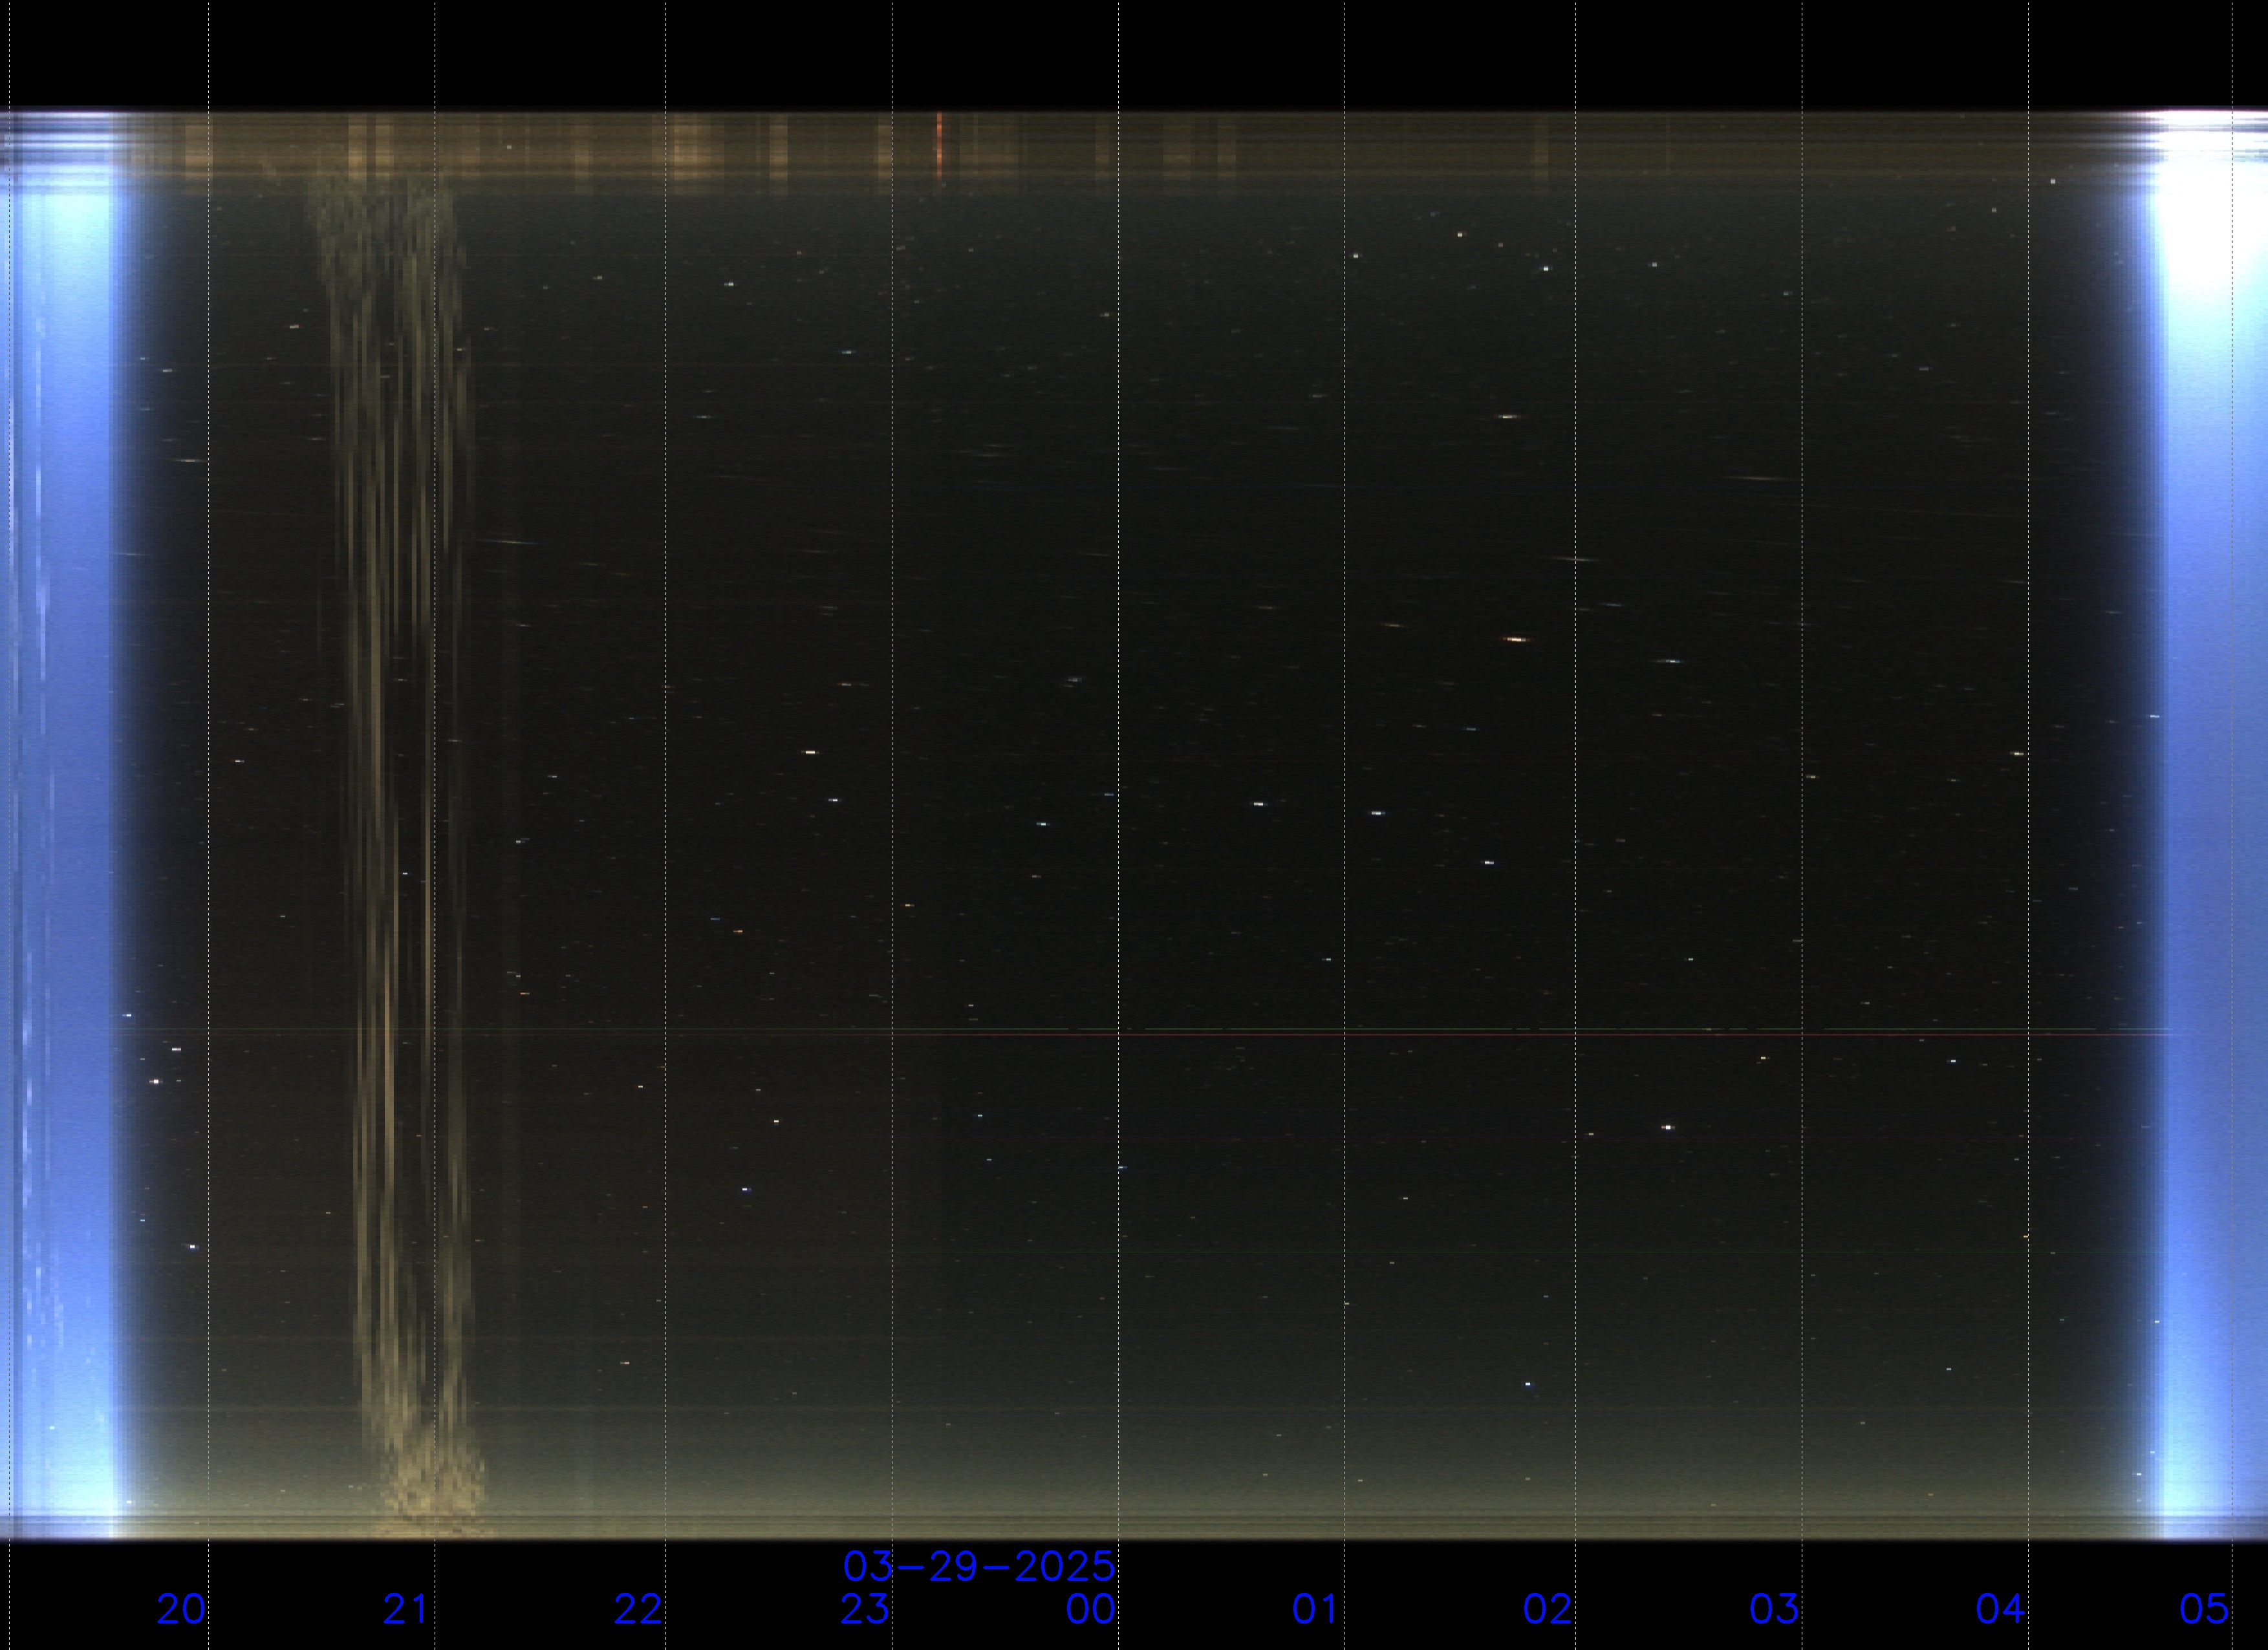Click the 05 hour label
The image size is (2268, 1650).
[2204, 1609]
